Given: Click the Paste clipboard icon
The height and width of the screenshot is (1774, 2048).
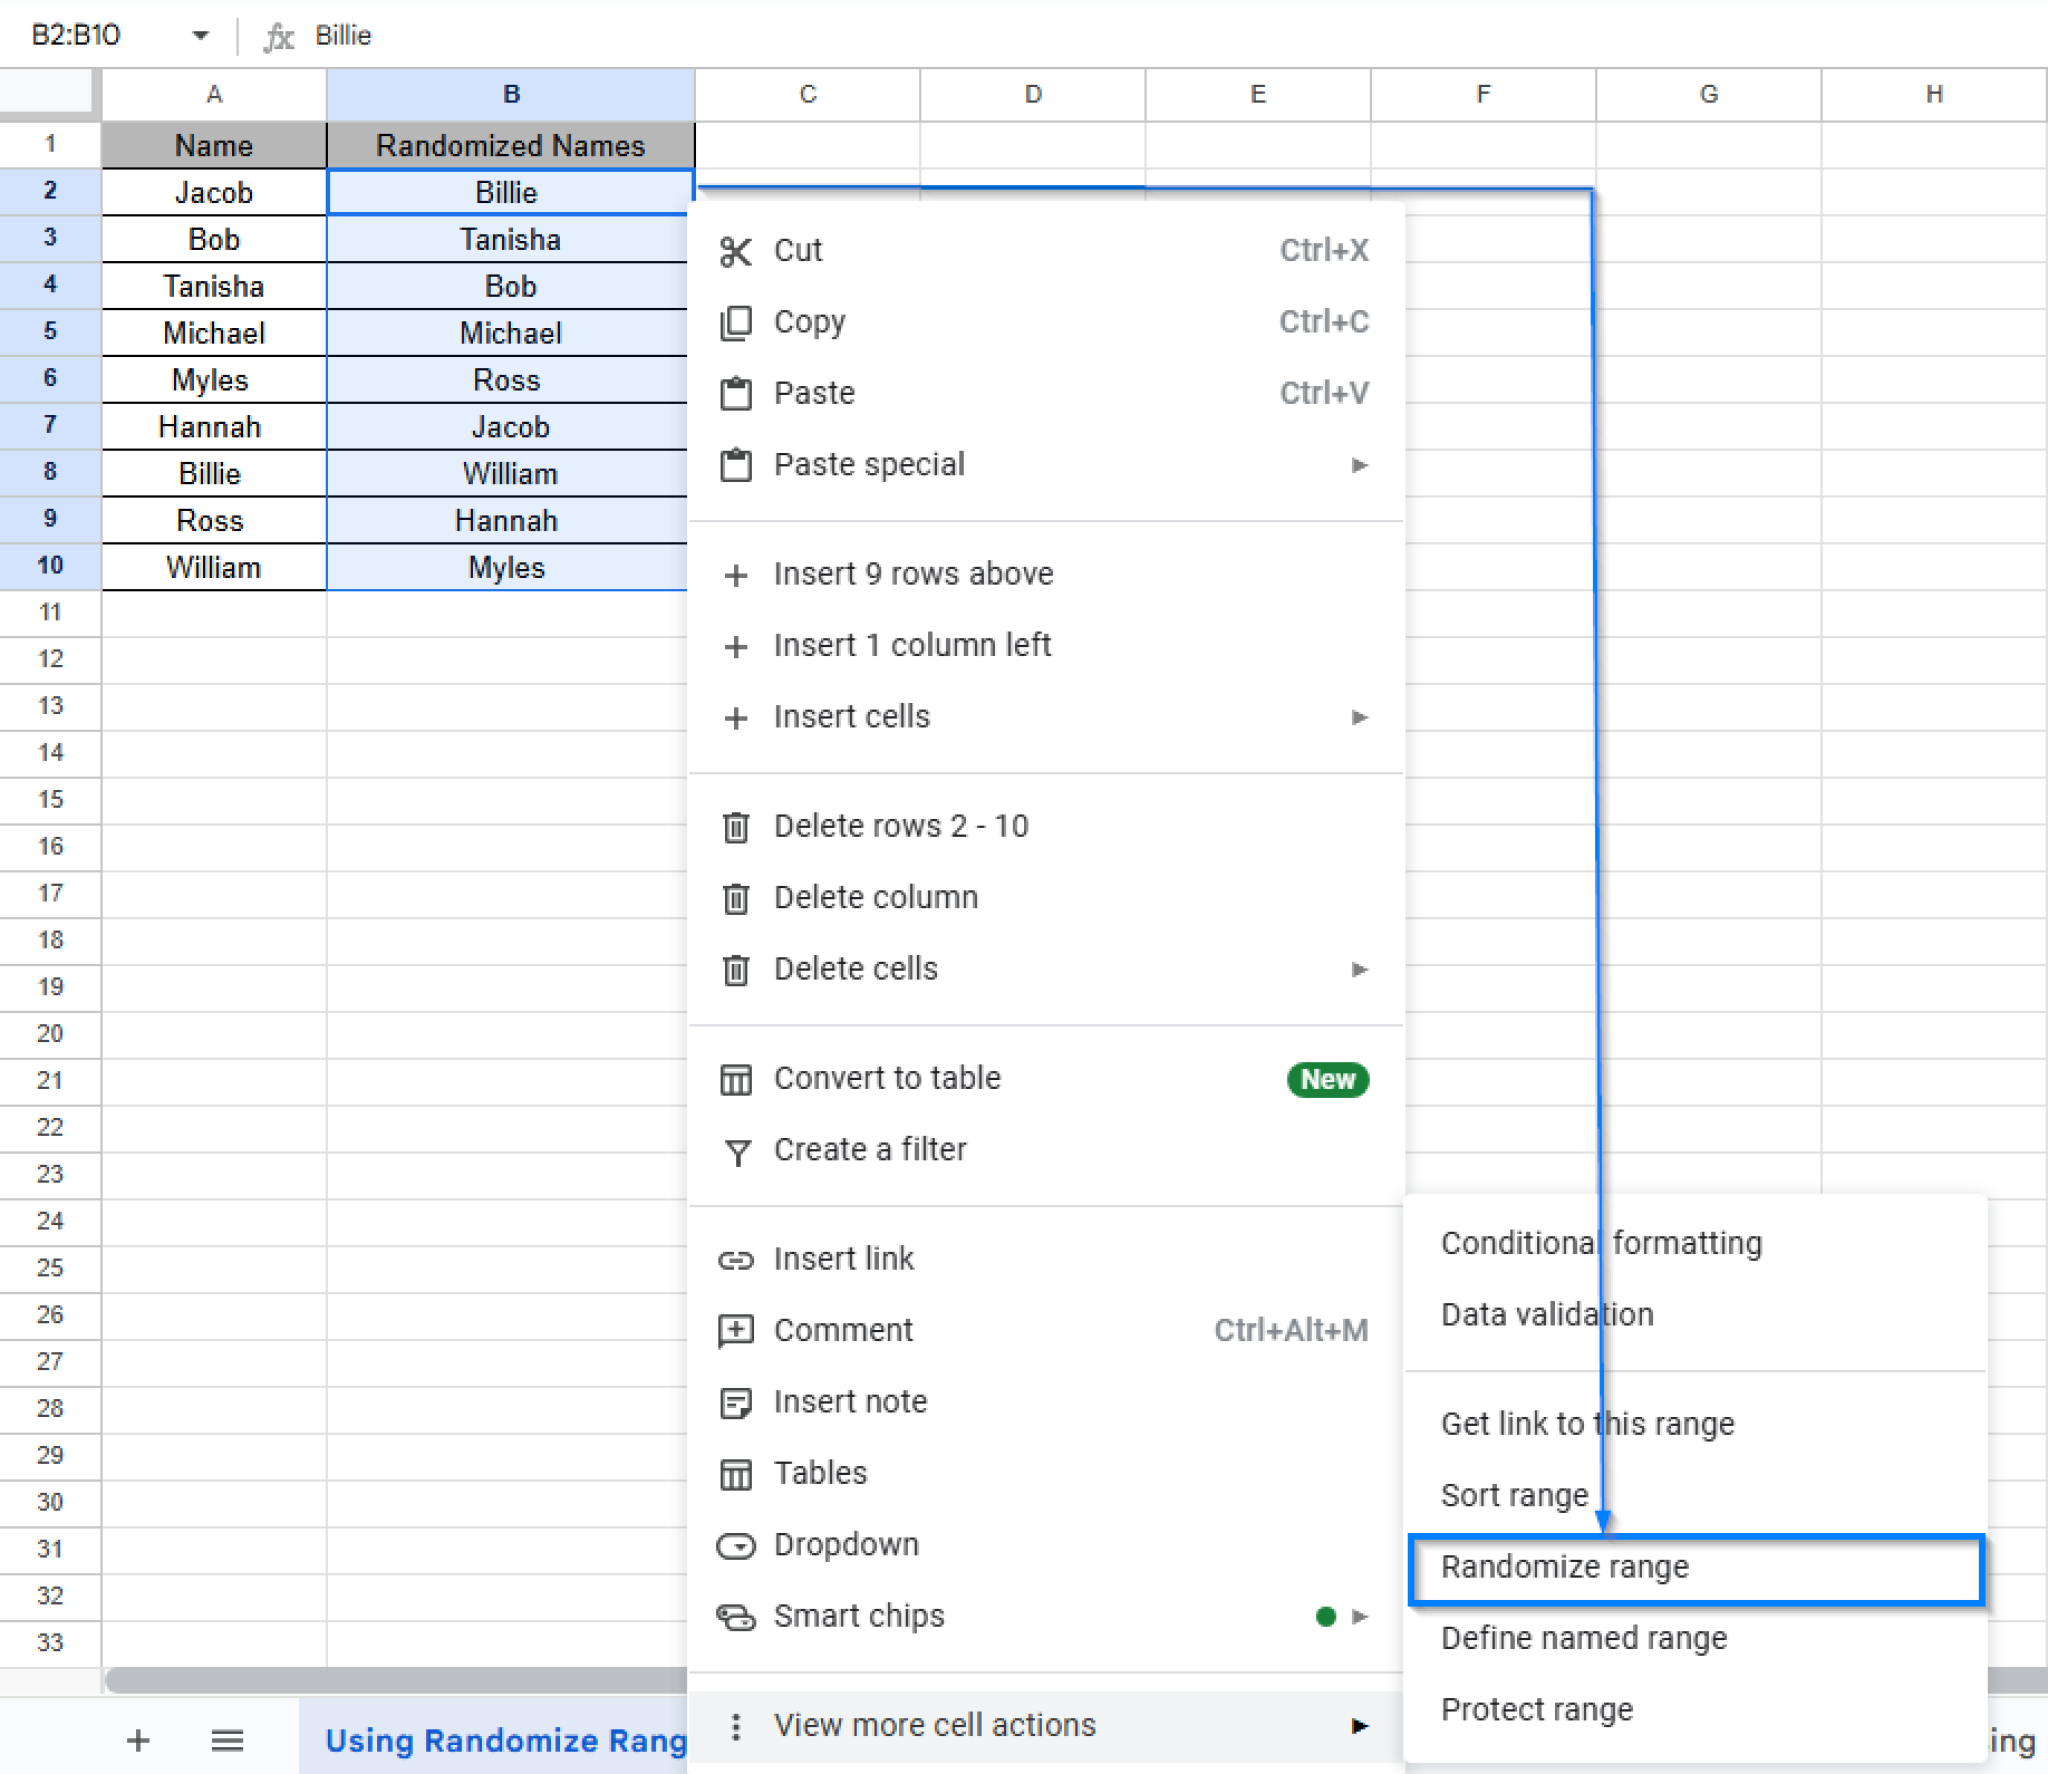Looking at the screenshot, I should [x=737, y=394].
